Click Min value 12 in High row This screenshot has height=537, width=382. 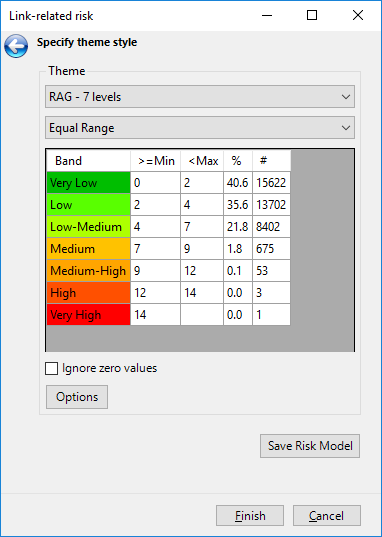(156, 292)
